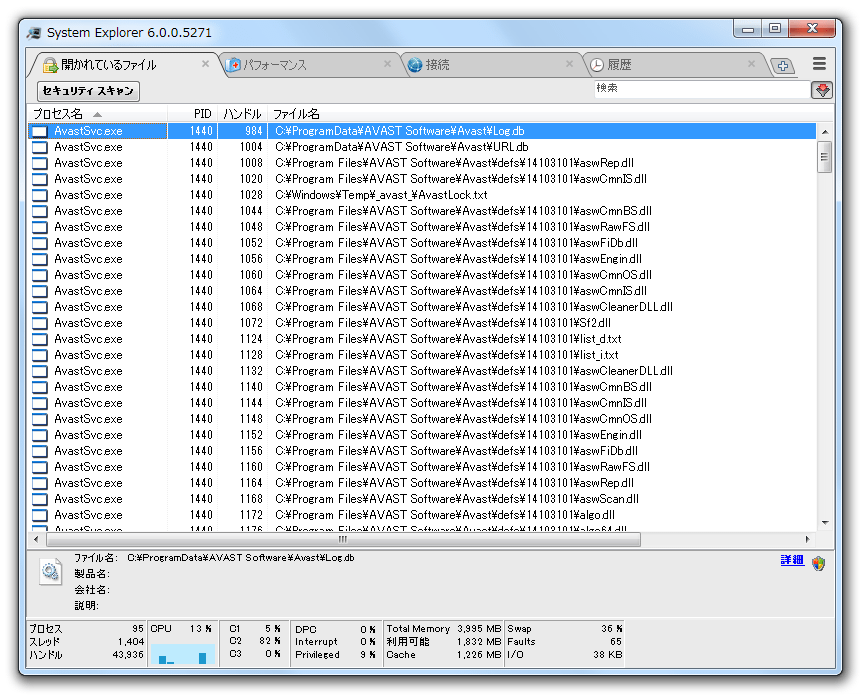The height and width of the screenshot is (697, 863).
Task: Focus the 検索 search field
Action: [701, 89]
